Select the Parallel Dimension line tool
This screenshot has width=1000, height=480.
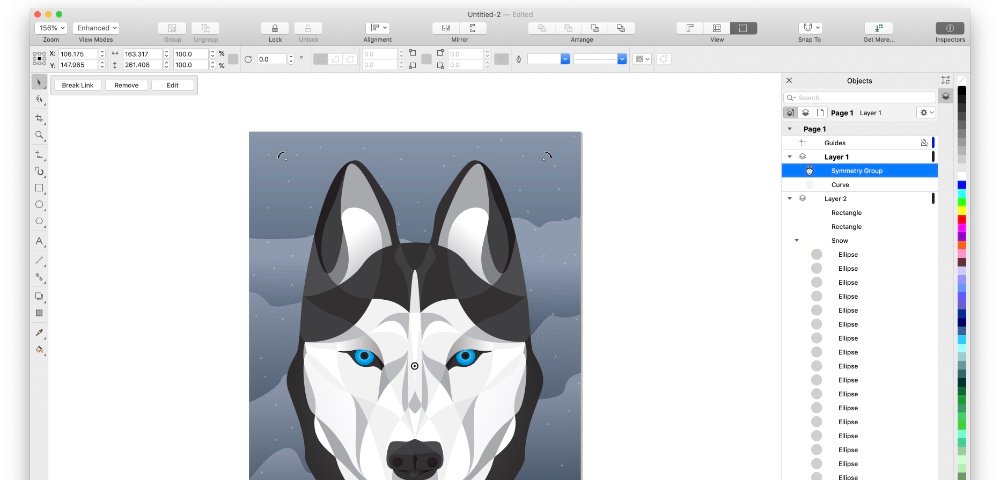40,259
